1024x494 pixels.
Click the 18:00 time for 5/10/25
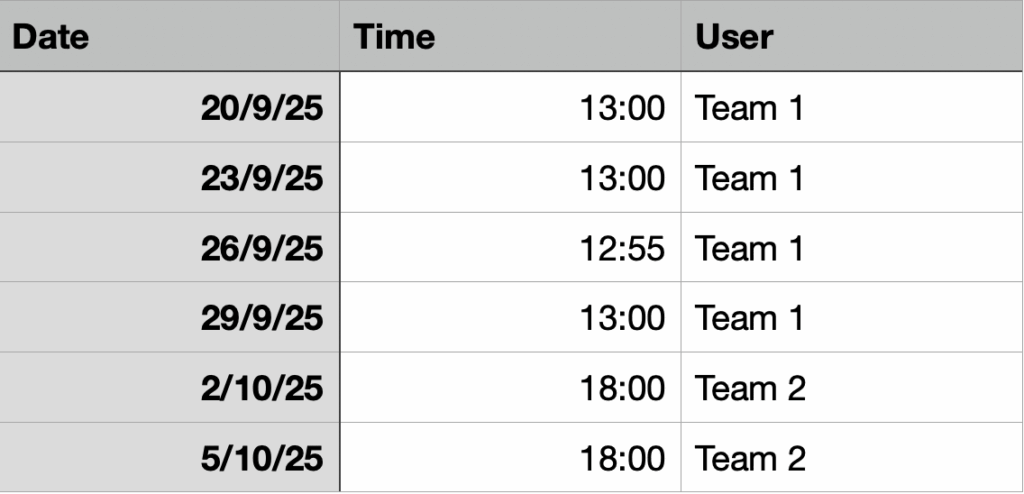[621, 458]
